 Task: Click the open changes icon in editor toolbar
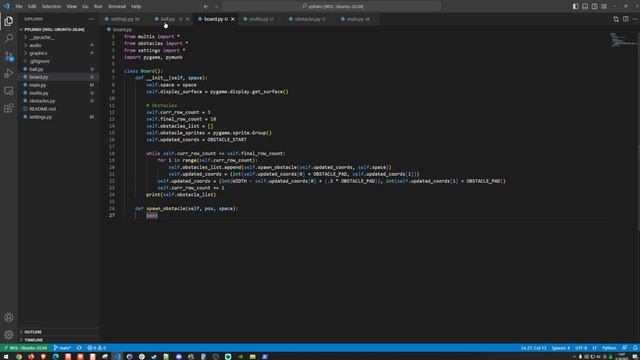[616, 19]
